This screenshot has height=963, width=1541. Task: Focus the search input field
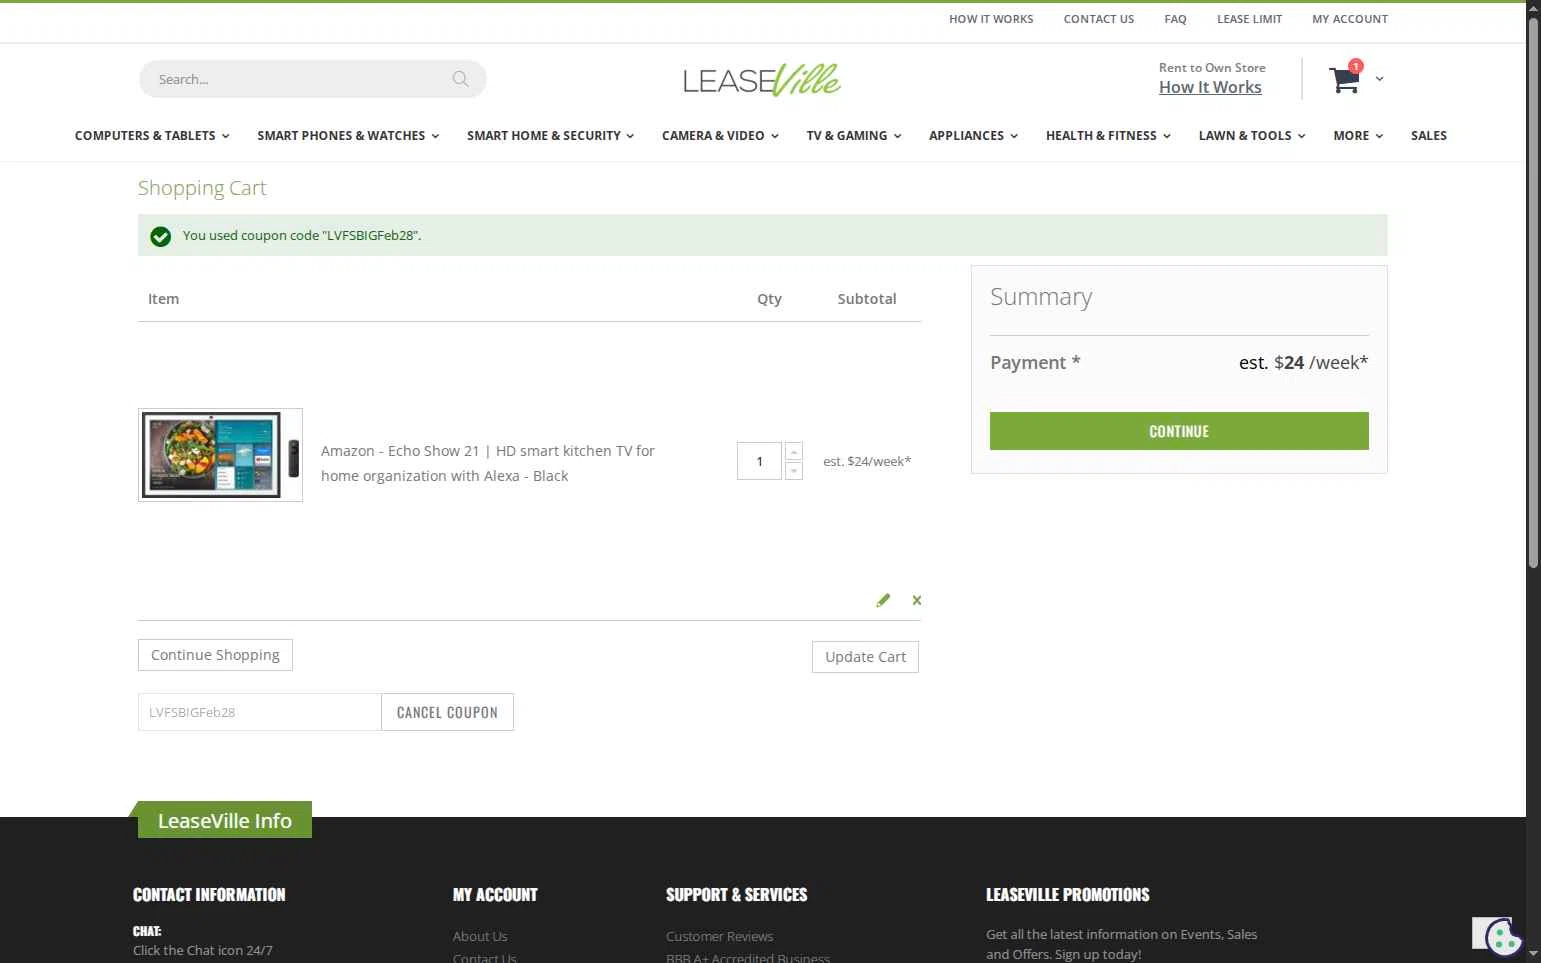(300, 79)
